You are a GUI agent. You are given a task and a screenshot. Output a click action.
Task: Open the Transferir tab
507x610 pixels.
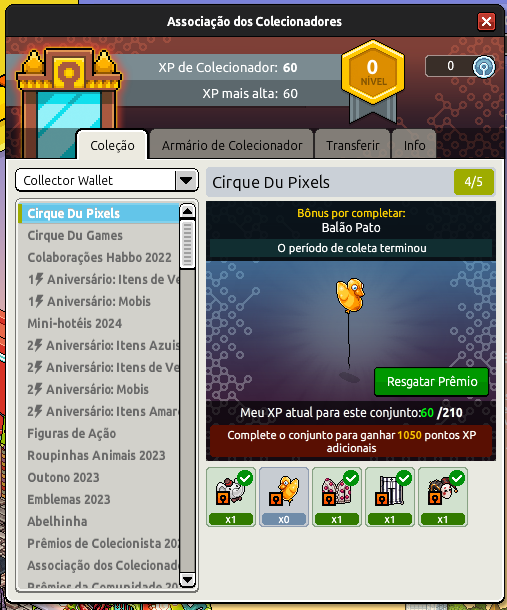(353, 145)
